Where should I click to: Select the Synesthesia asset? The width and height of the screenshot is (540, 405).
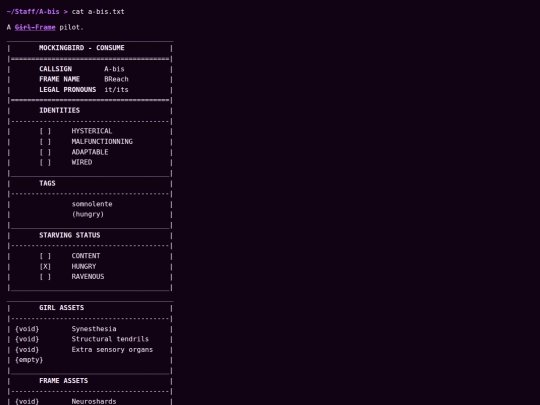point(94,329)
